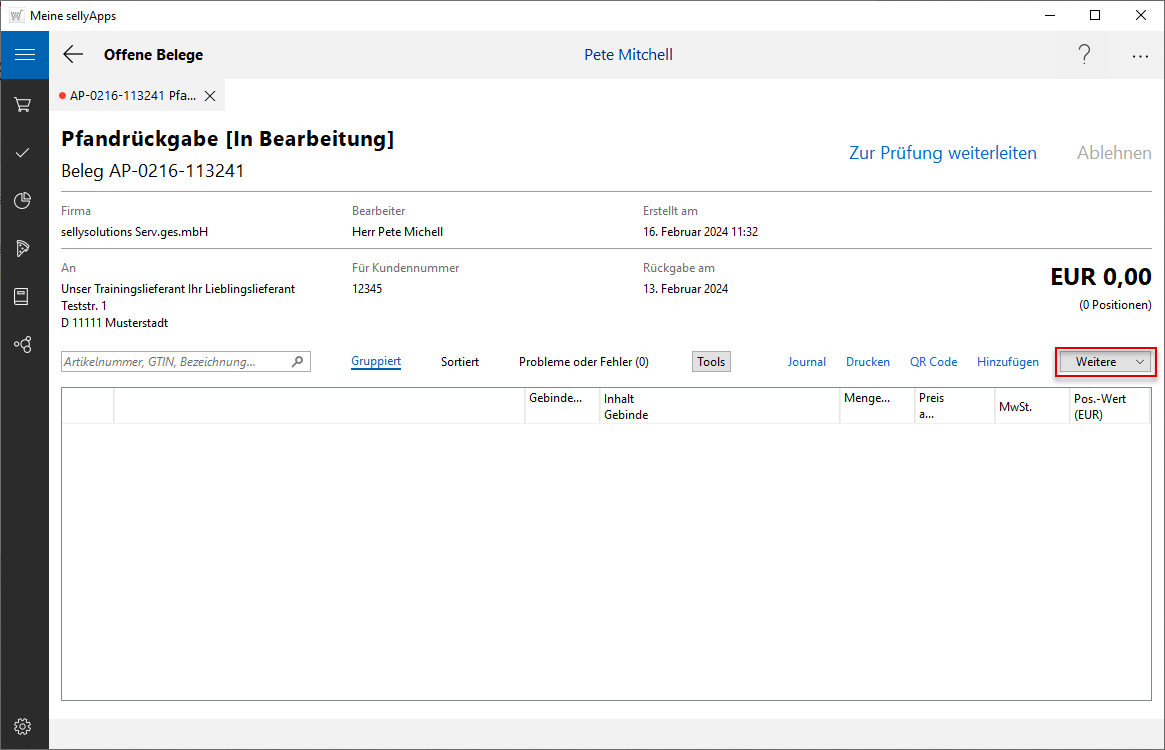
Task: Click the search magnifier icon
Action: tap(298, 362)
